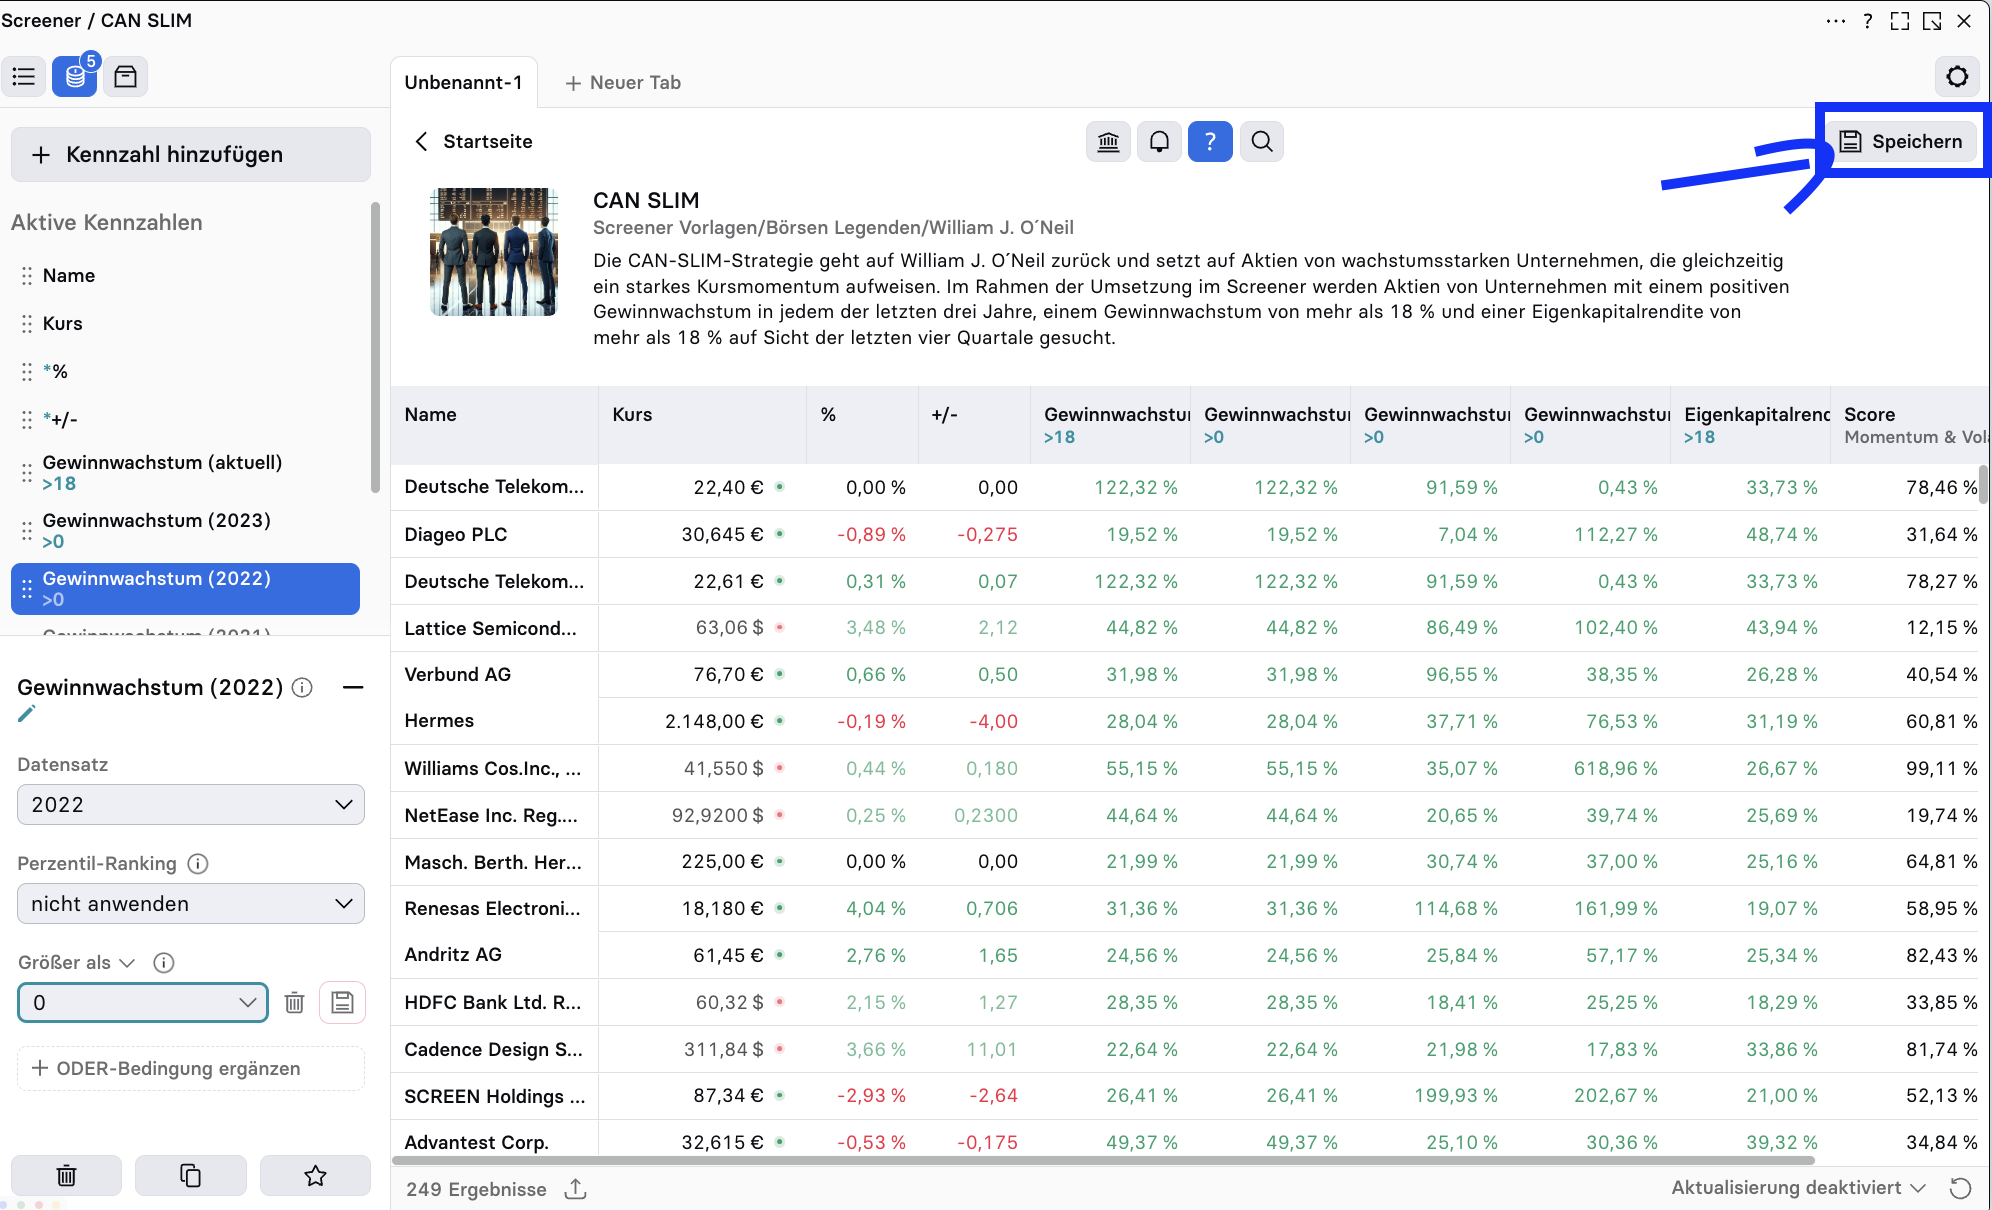Viewport: 1992px width, 1210px height.
Task: Open the bank building icon
Action: click(x=1108, y=142)
